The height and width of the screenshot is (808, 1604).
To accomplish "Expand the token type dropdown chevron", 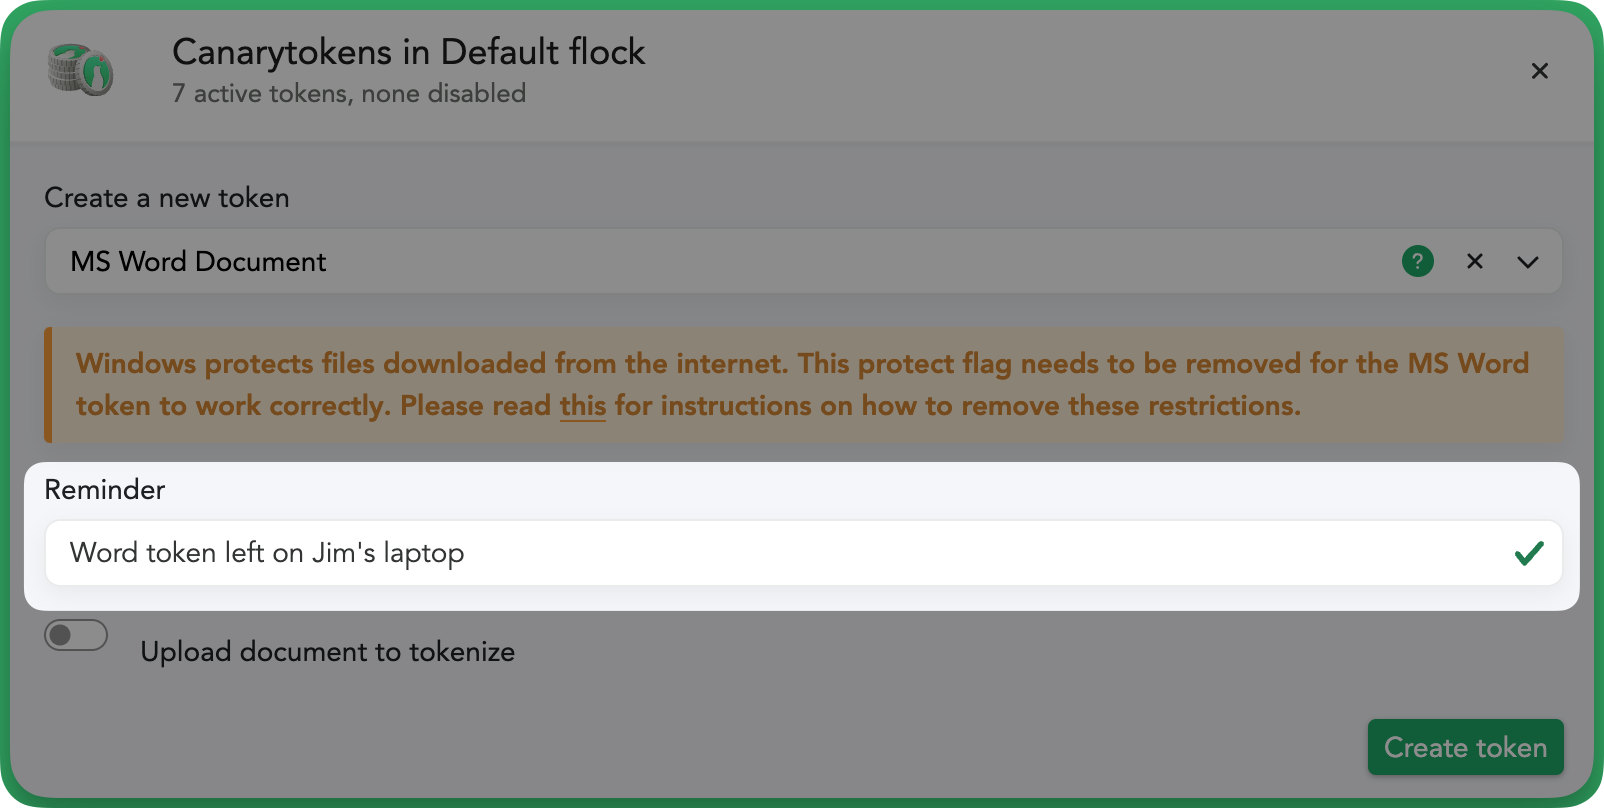I will pyautogui.click(x=1528, y=262).
